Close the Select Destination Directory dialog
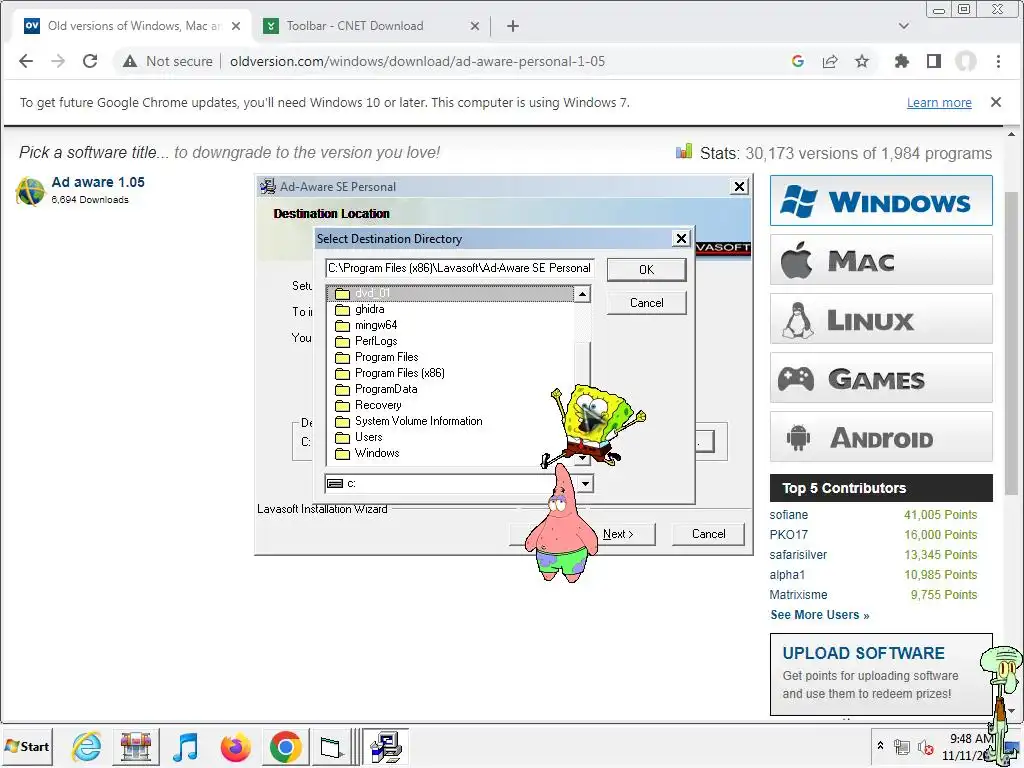Image resolution: width=1024 pixels, height=768 pixels. point(681,238)
